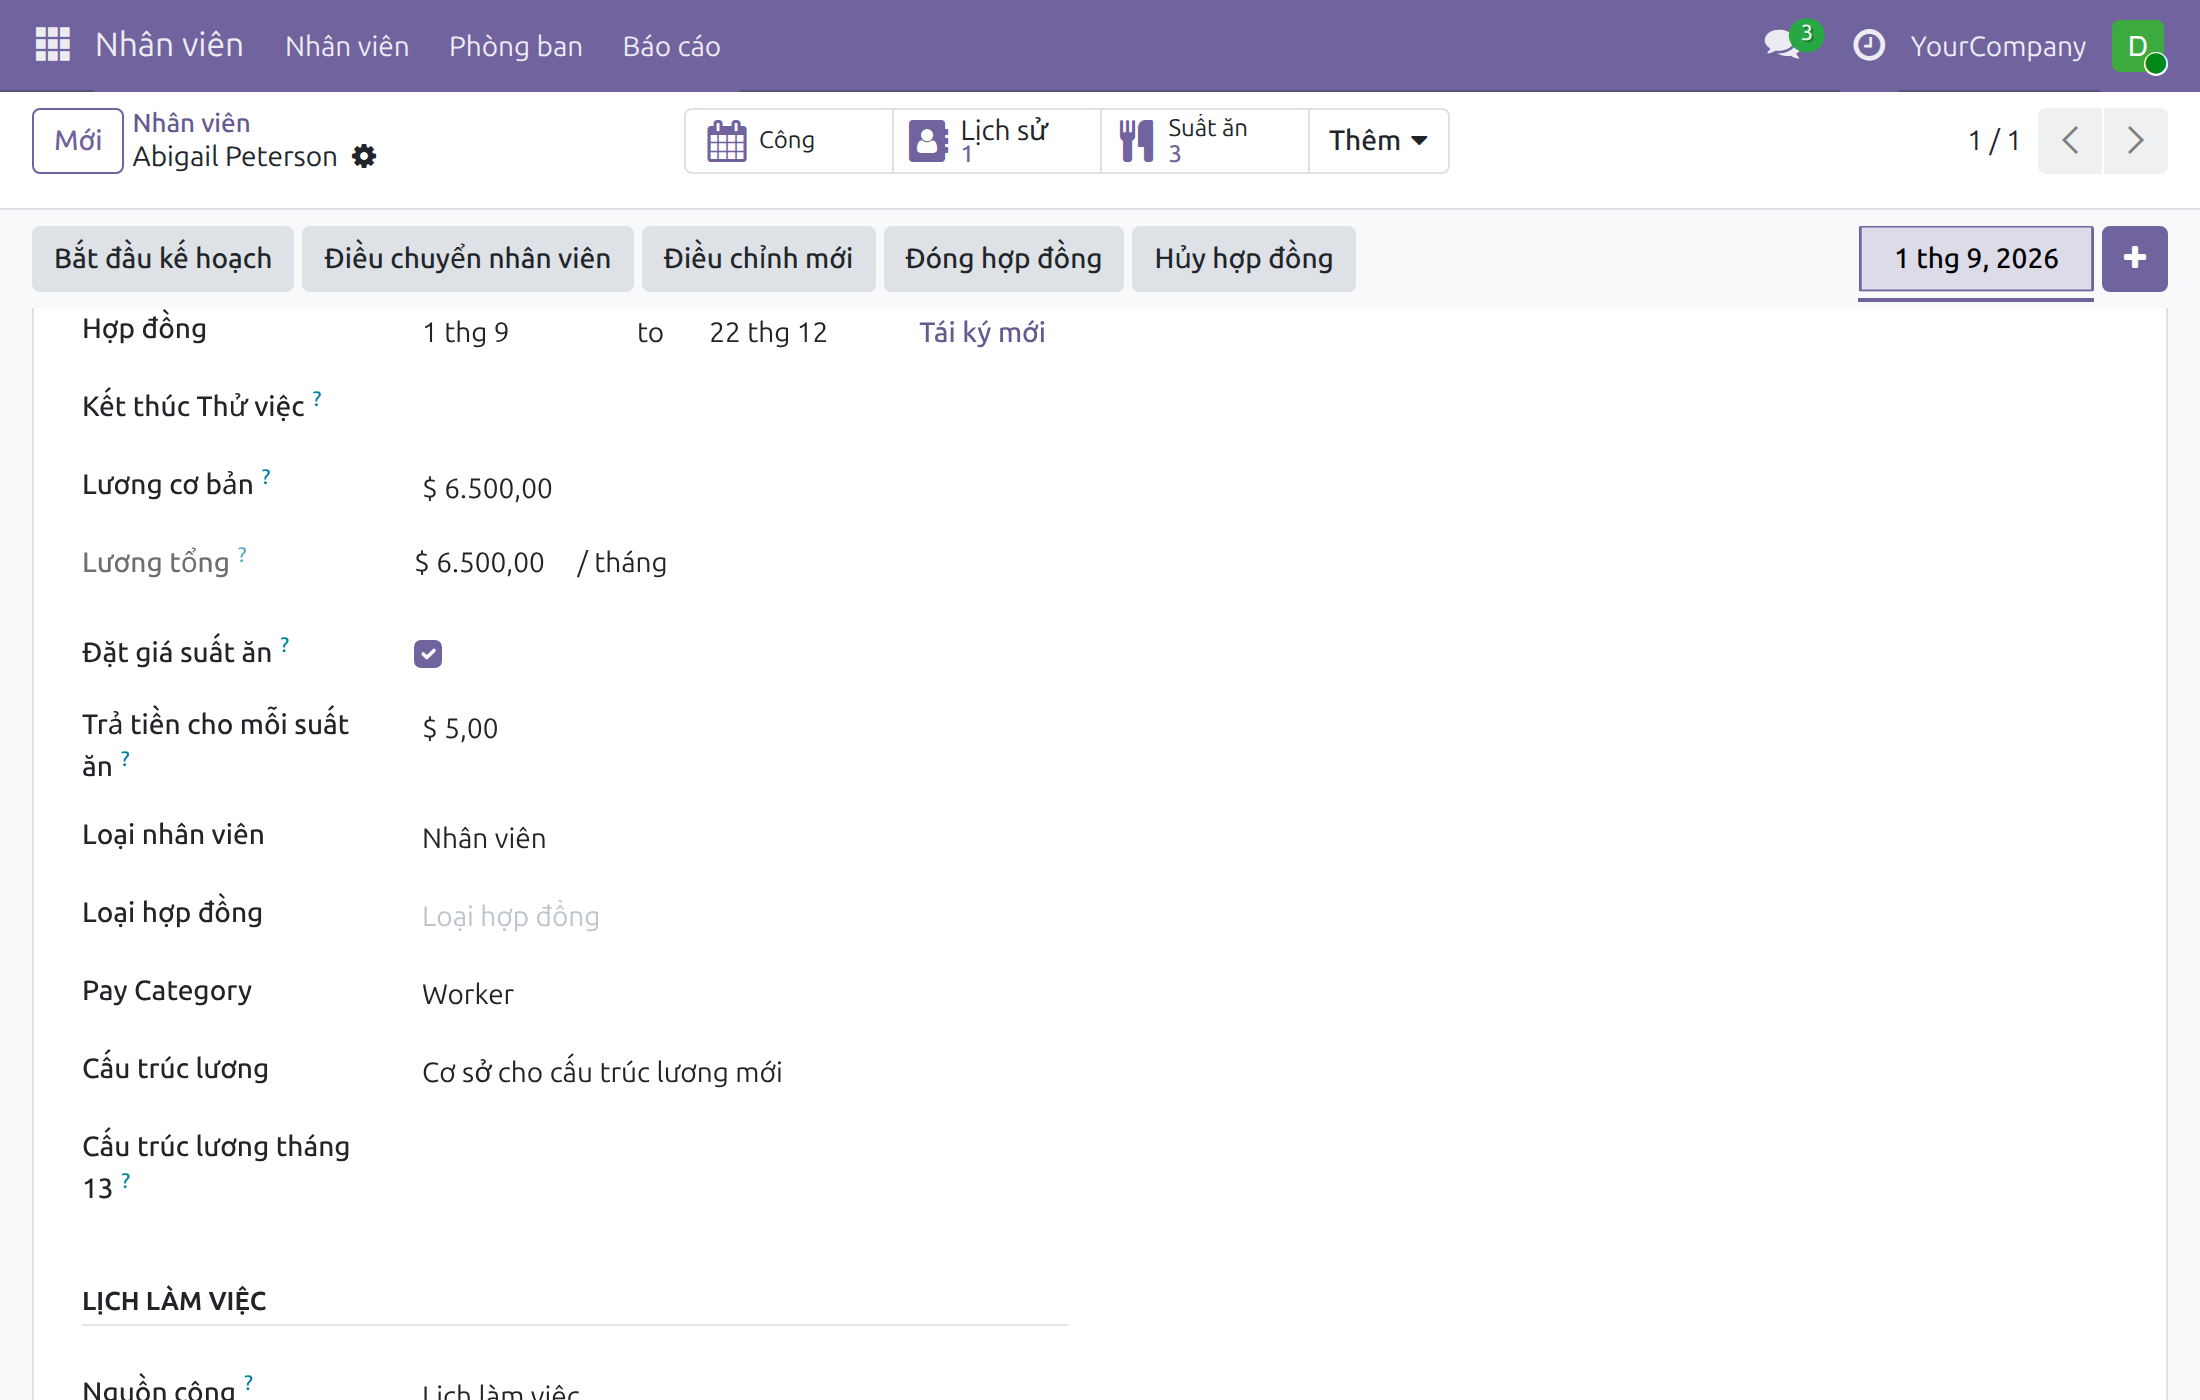
Task: Select the 1 thg 9, 2026 version tab
Action: coord(1976,259)
